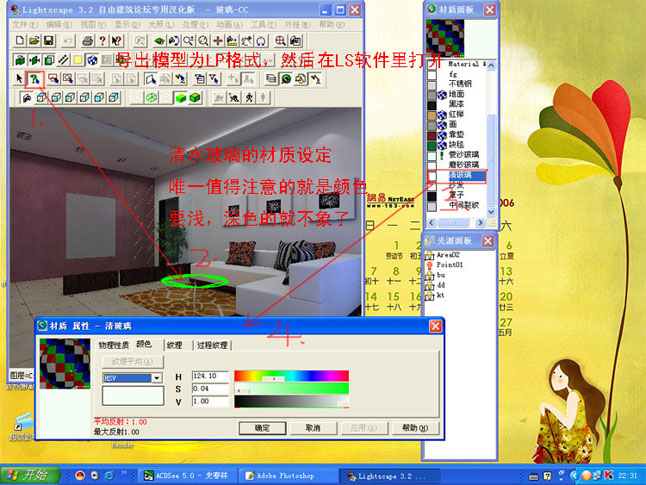Viewport: 646px width, 485px height.
Task: Click the Print icon in the toolbar
Action: [x=87, y=40]
